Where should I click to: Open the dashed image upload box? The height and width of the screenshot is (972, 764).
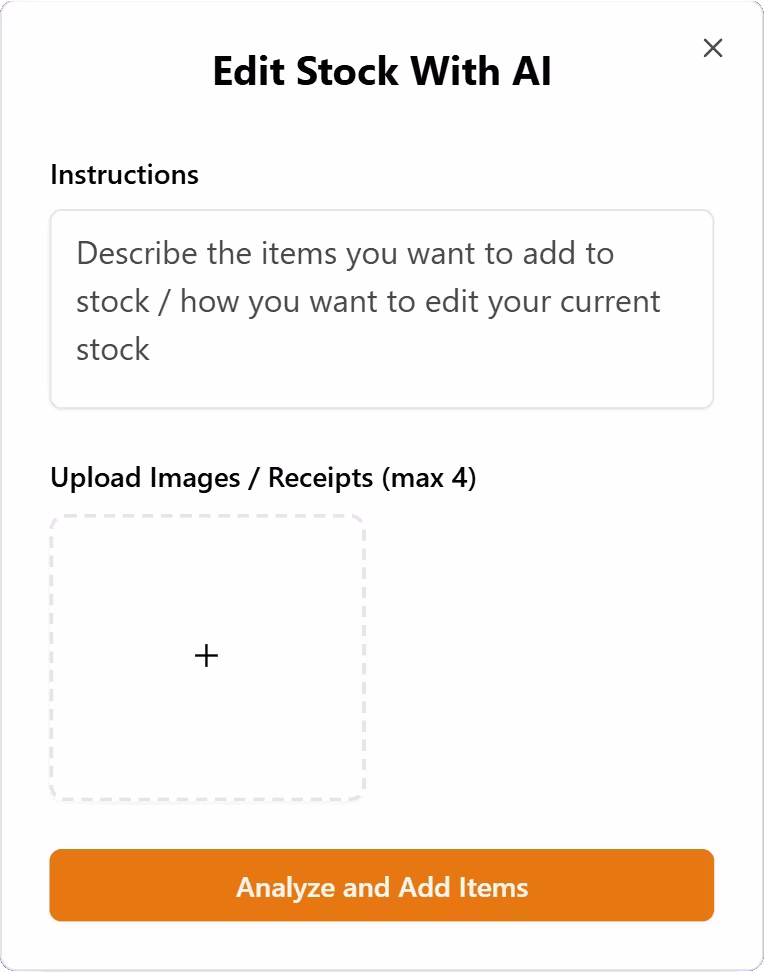207,657
